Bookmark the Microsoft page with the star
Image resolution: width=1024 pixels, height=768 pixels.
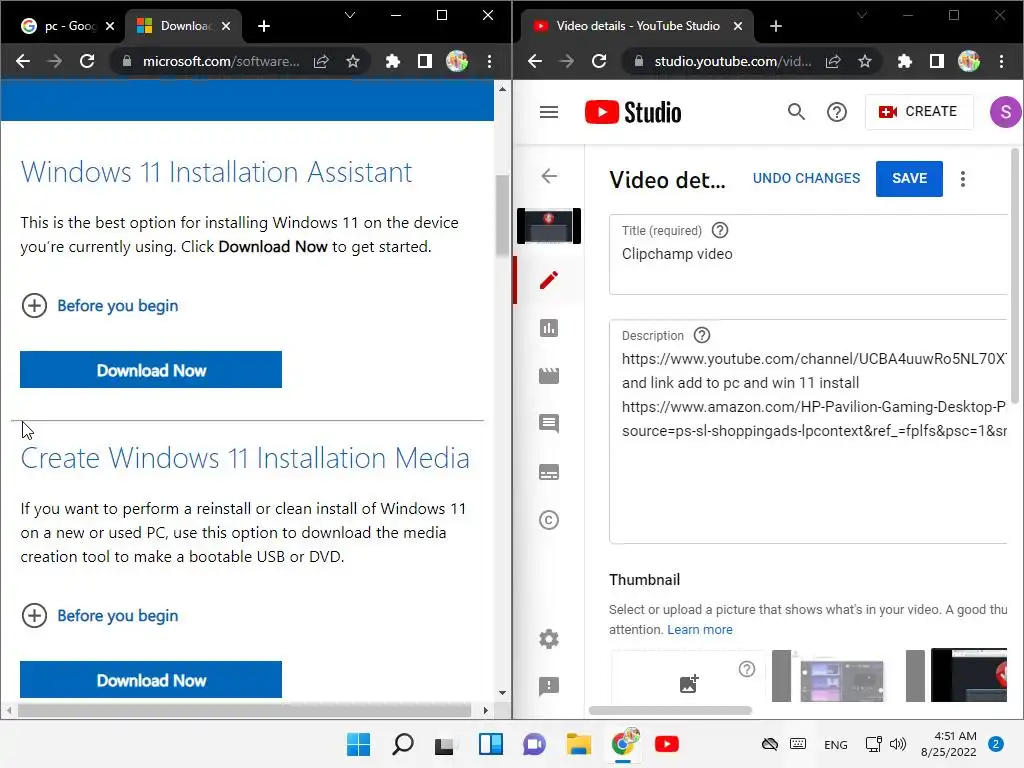pos(353,61)
